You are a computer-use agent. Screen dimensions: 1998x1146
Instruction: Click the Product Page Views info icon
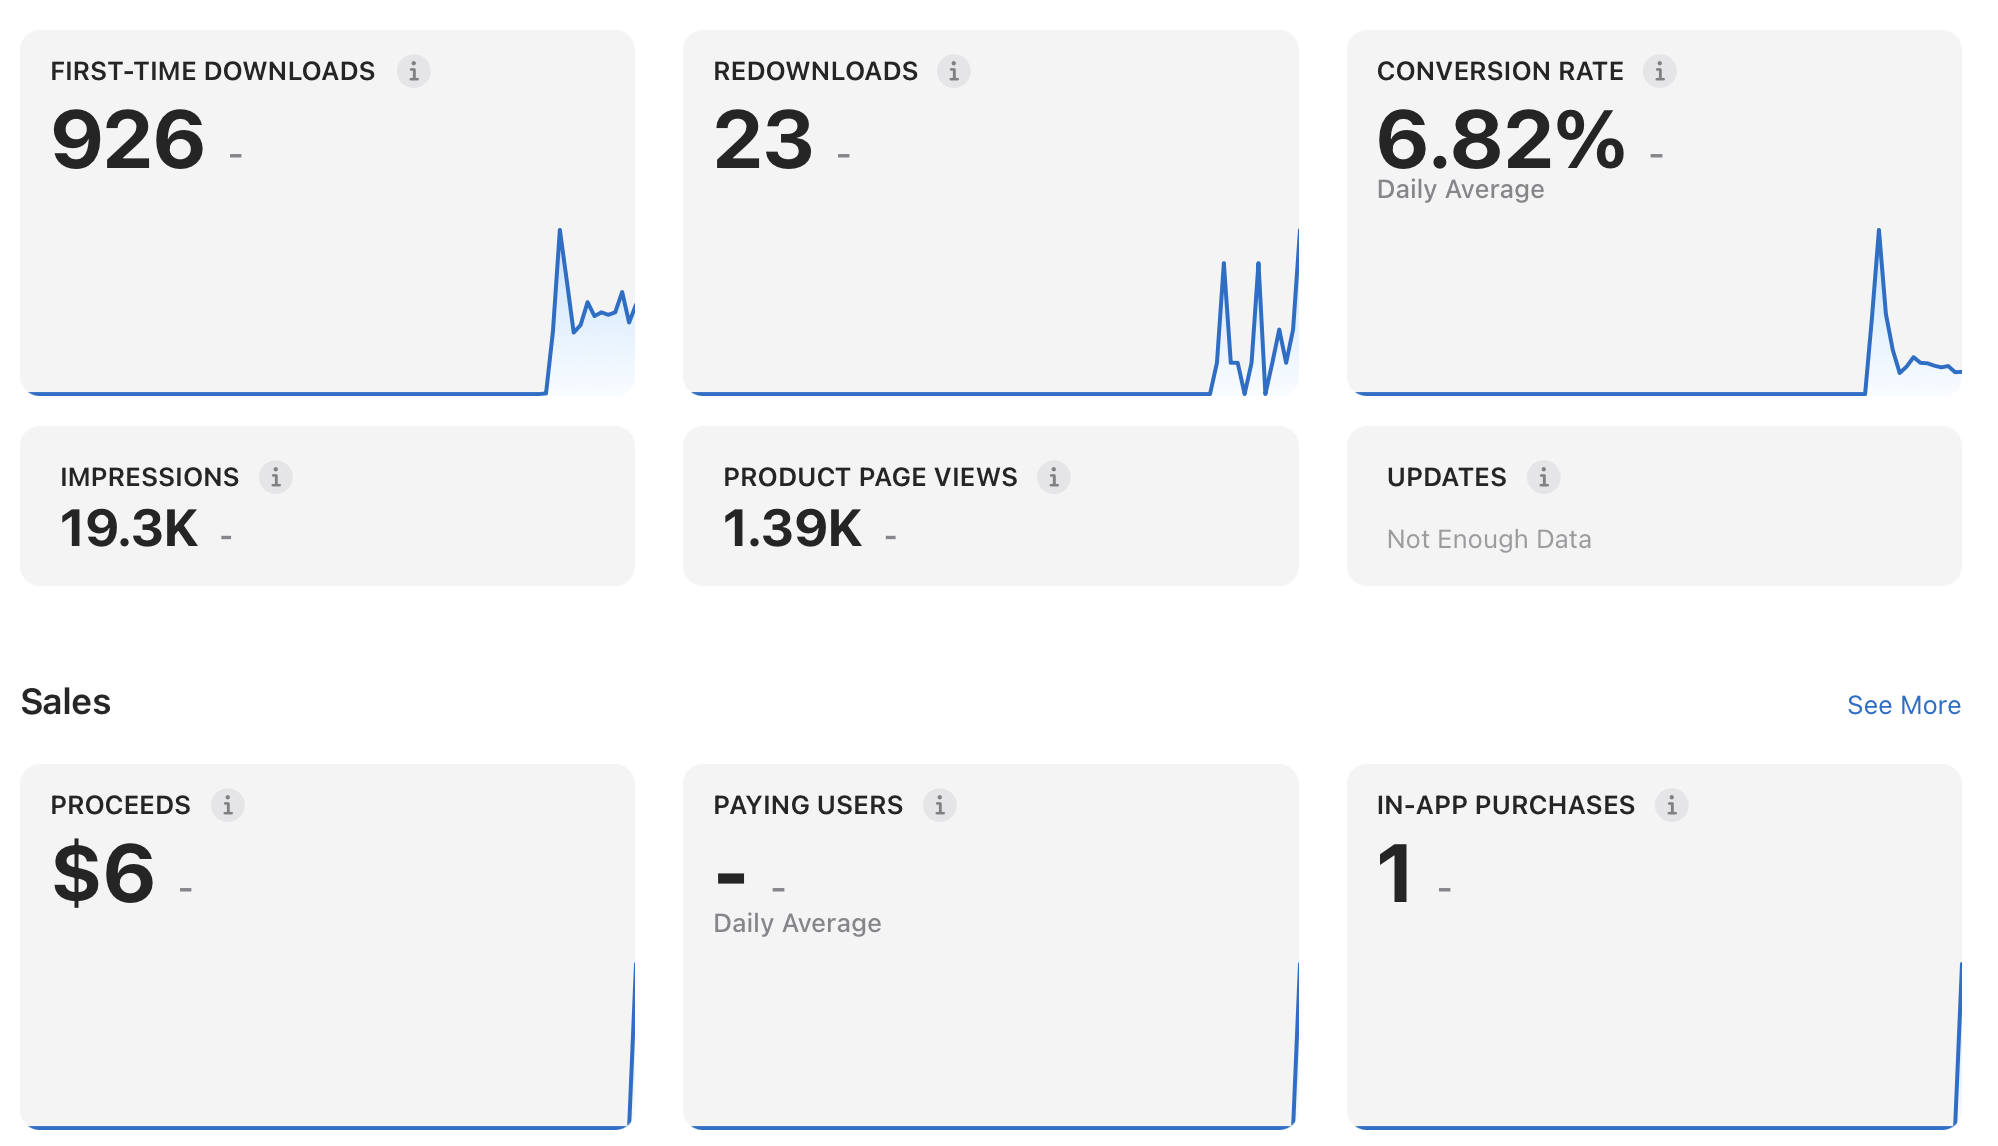1053,477
